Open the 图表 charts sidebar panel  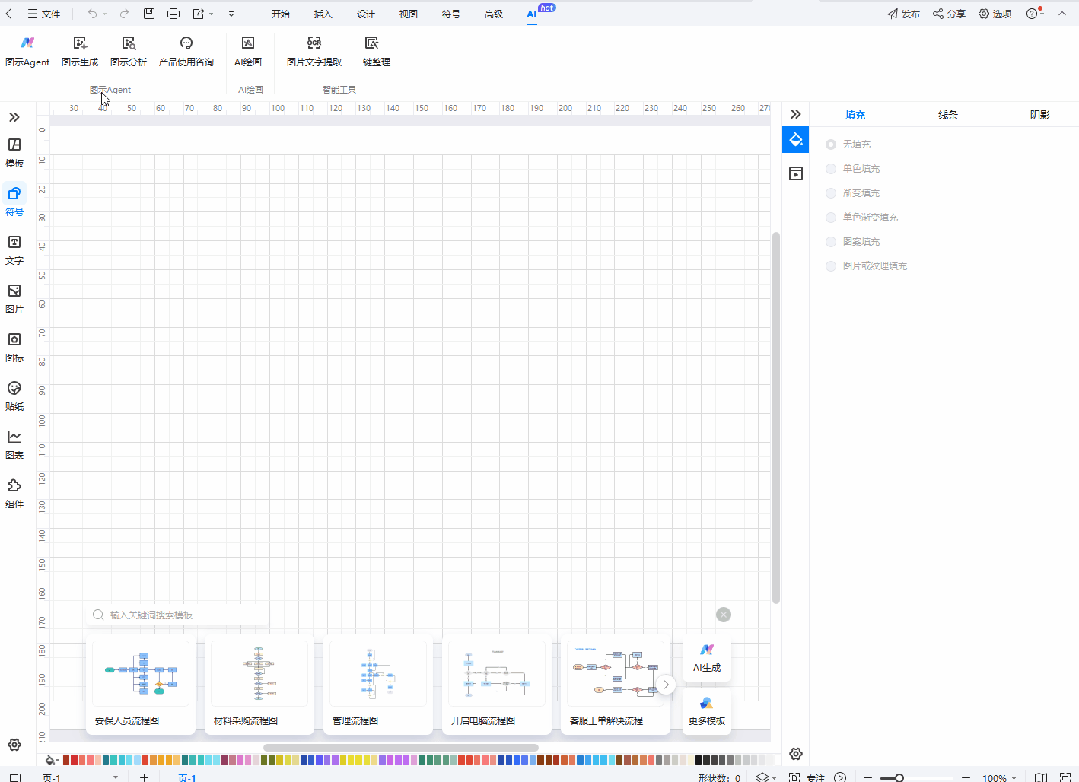pyautogui.click(x=14, y=445)
